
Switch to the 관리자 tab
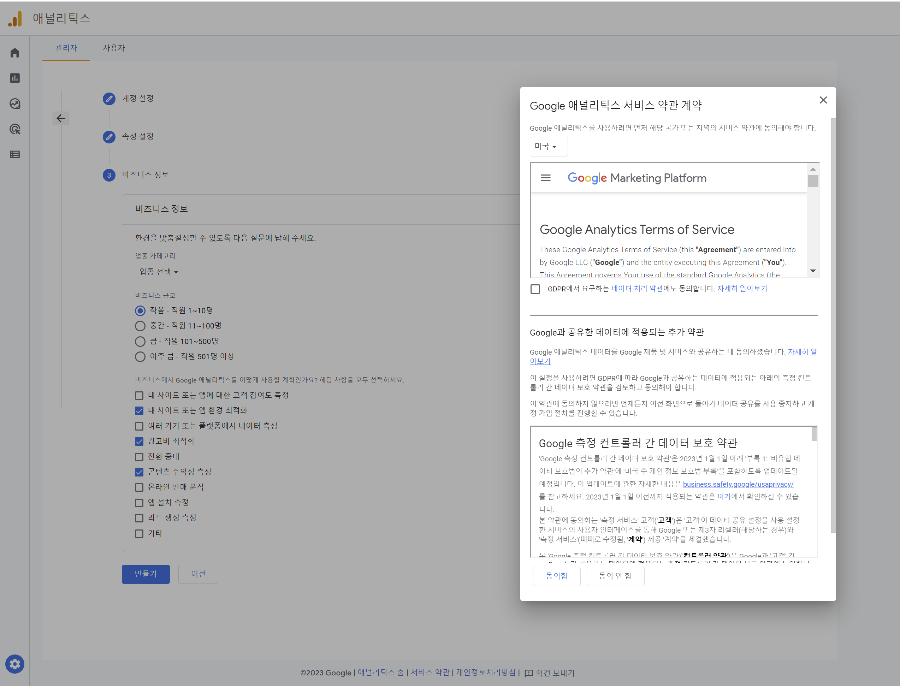click(x=66, y=48)
